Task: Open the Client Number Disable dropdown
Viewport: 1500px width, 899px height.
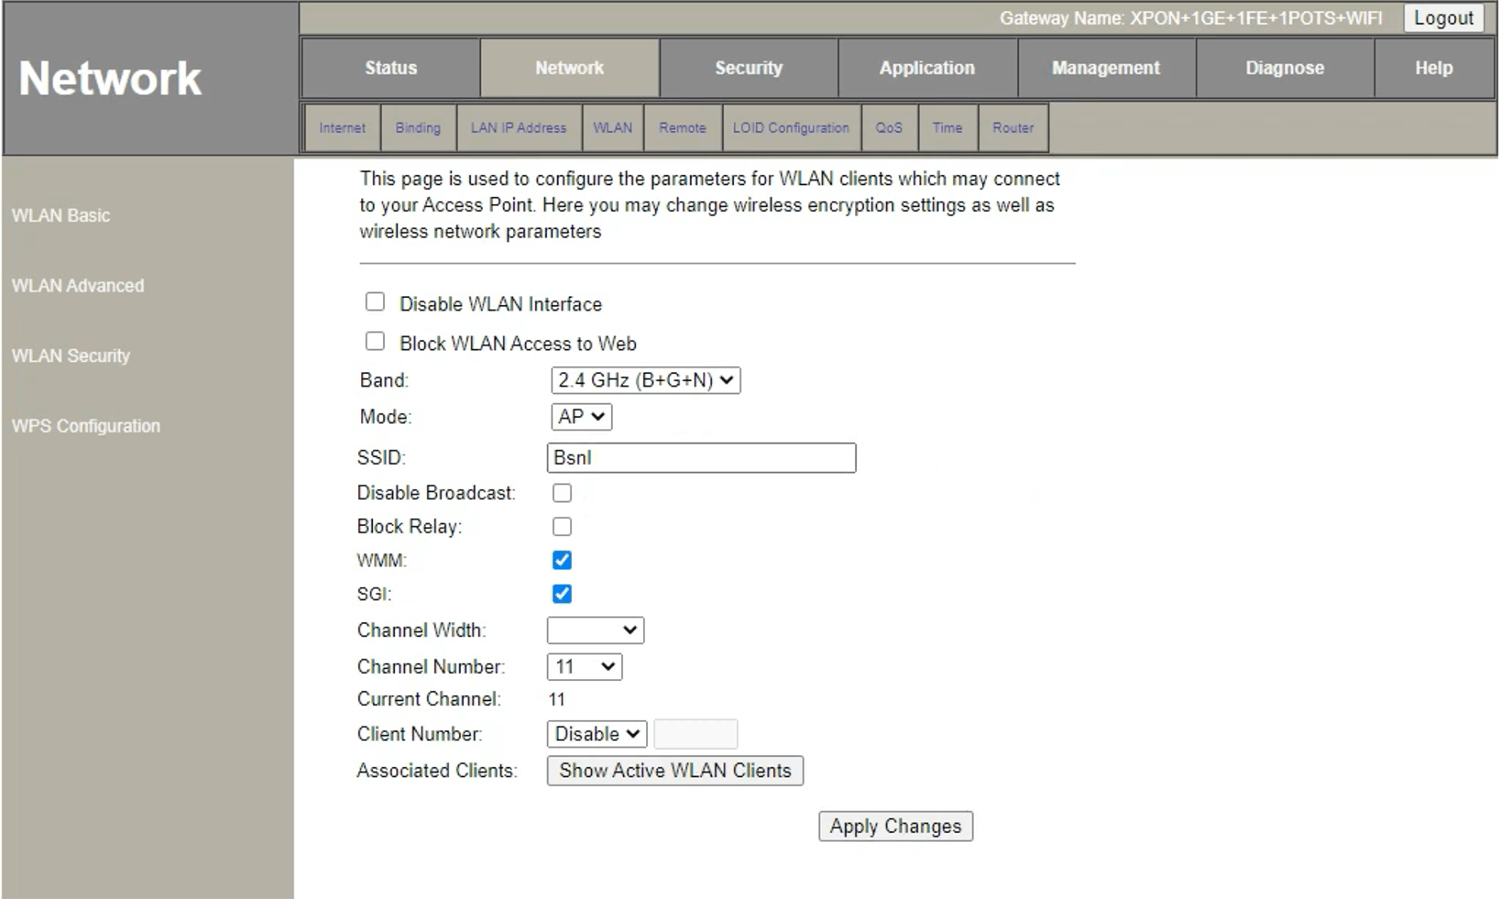Action: [x=597, y=734]
